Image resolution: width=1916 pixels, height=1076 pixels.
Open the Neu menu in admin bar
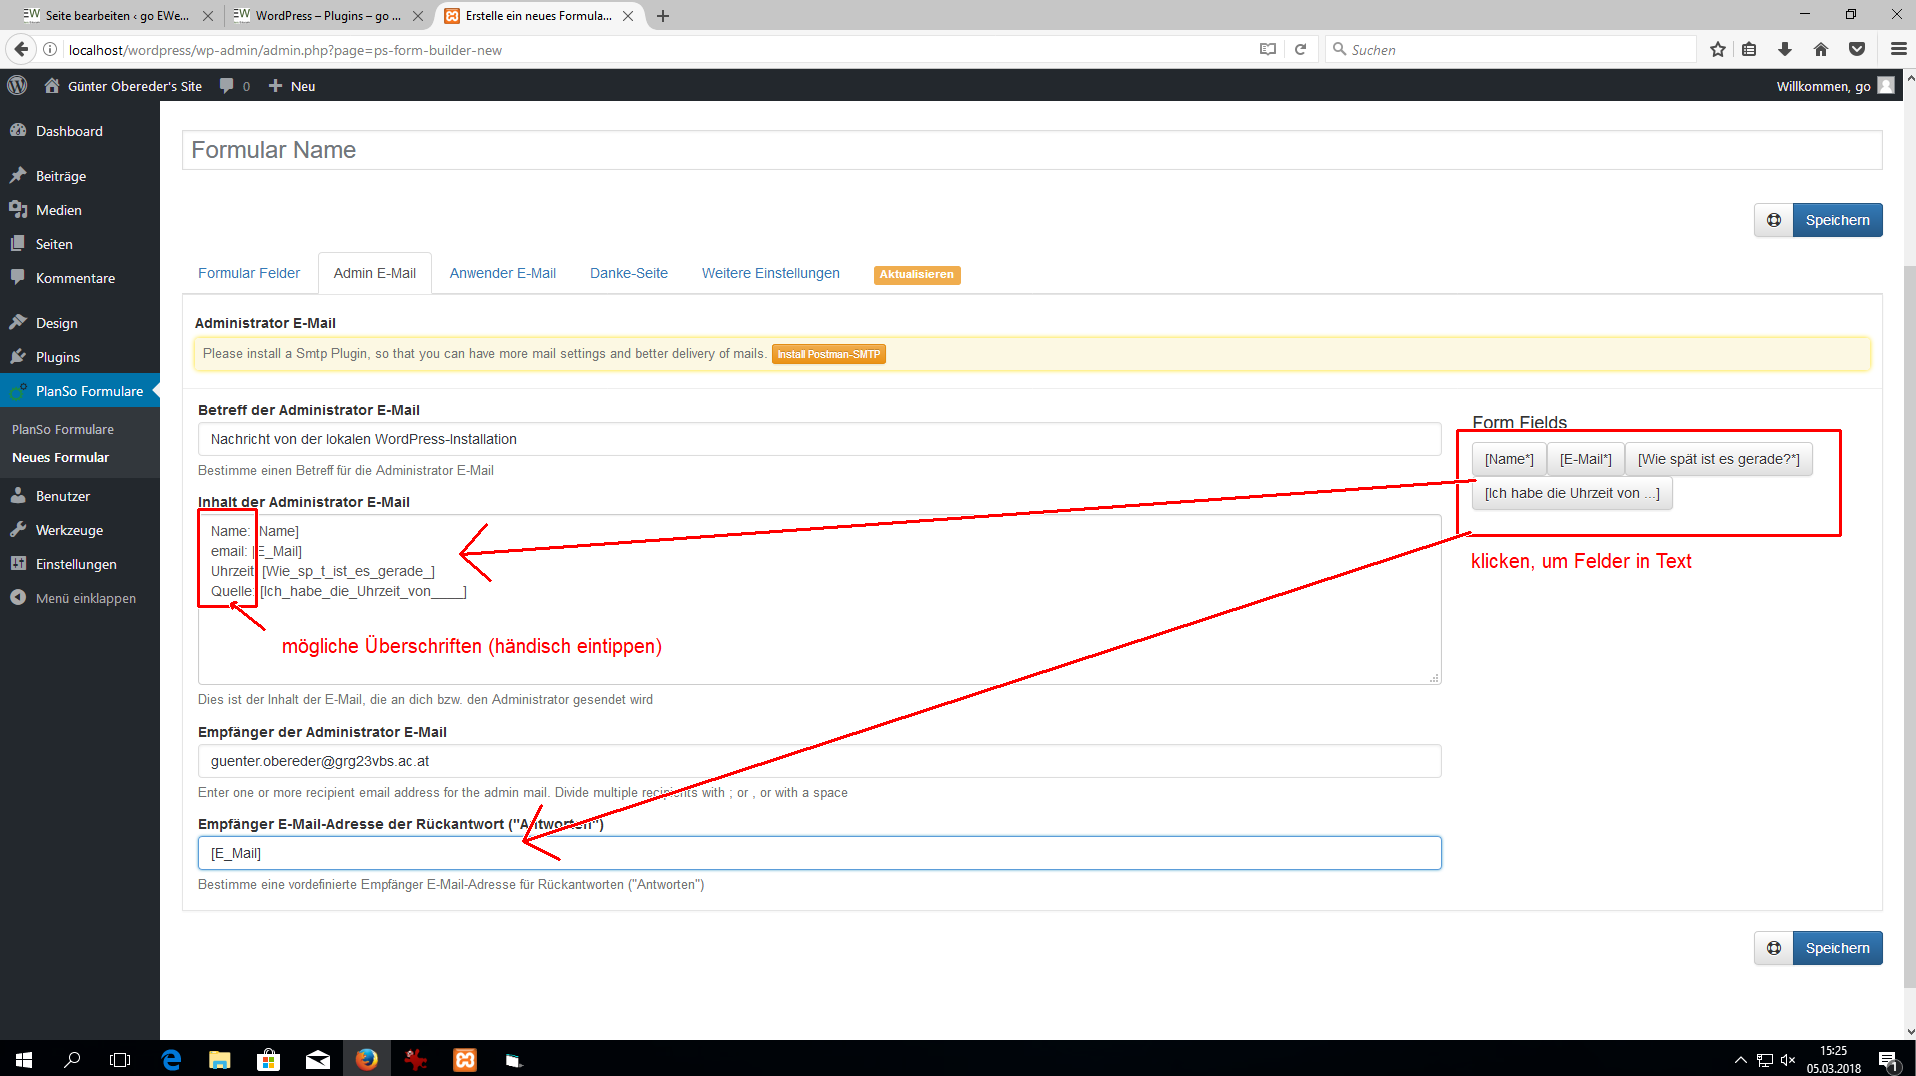click(292, 86)
